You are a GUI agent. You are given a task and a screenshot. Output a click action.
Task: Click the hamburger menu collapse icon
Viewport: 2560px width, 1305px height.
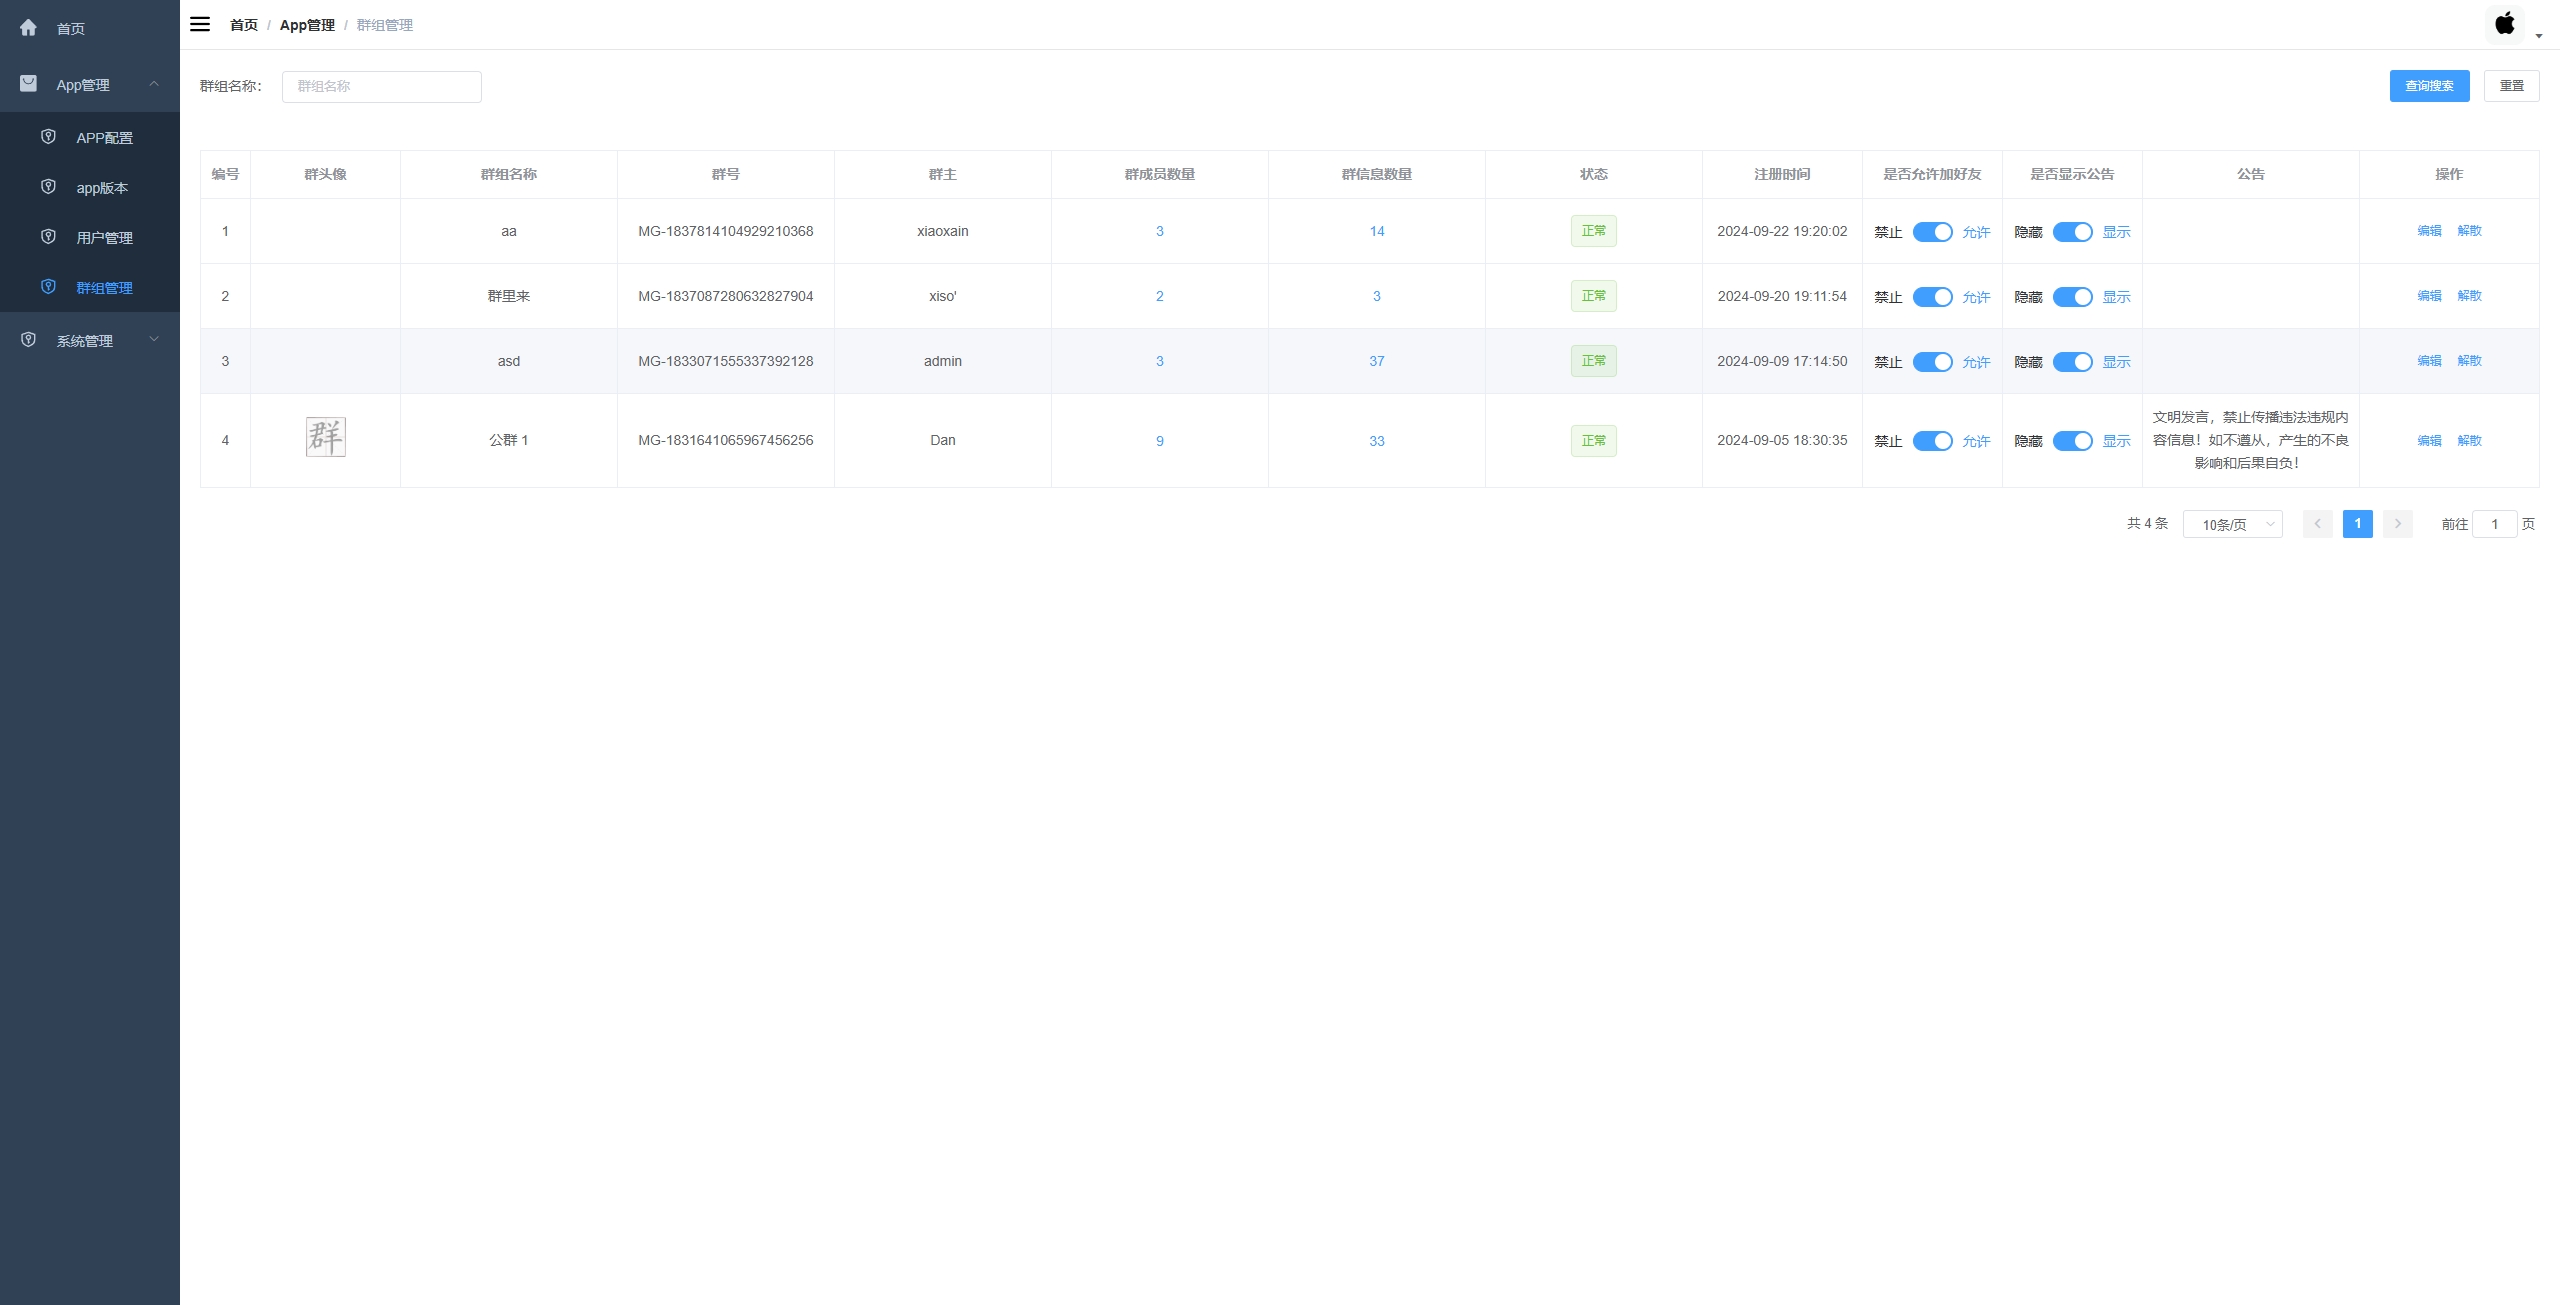coord(200,24)
